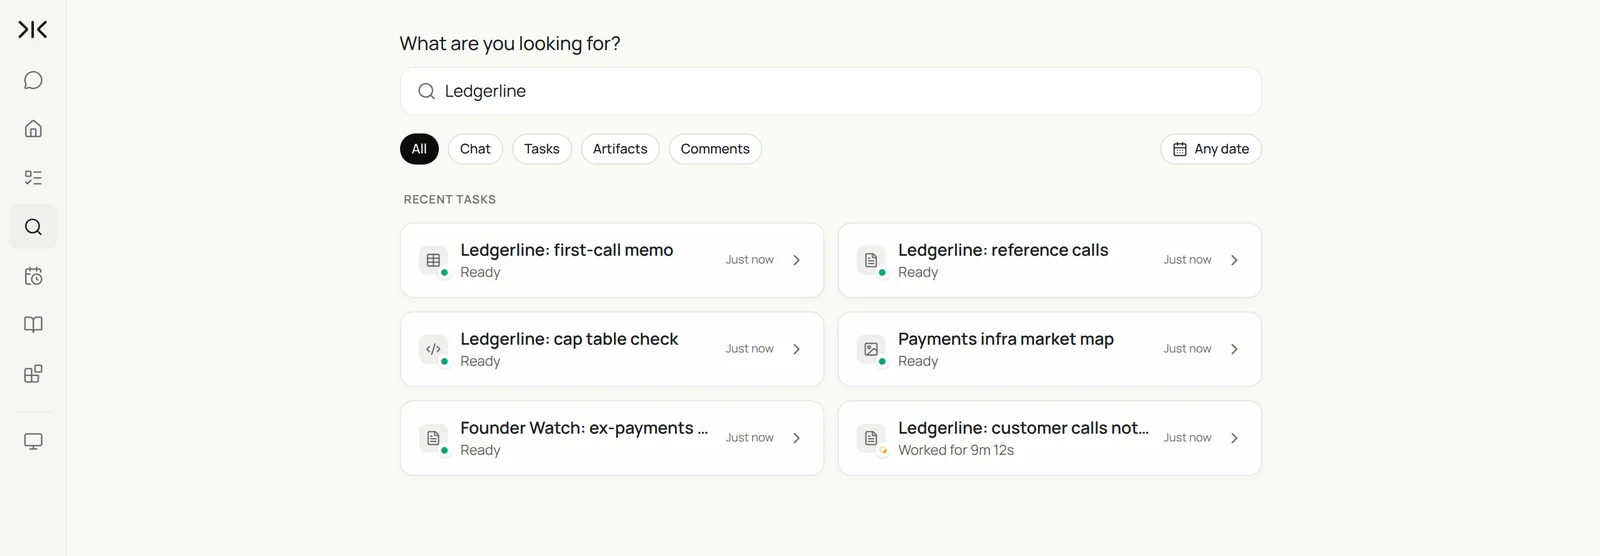
Task: Click "Just now" on the reference calls card
Action: point(1187,260)
